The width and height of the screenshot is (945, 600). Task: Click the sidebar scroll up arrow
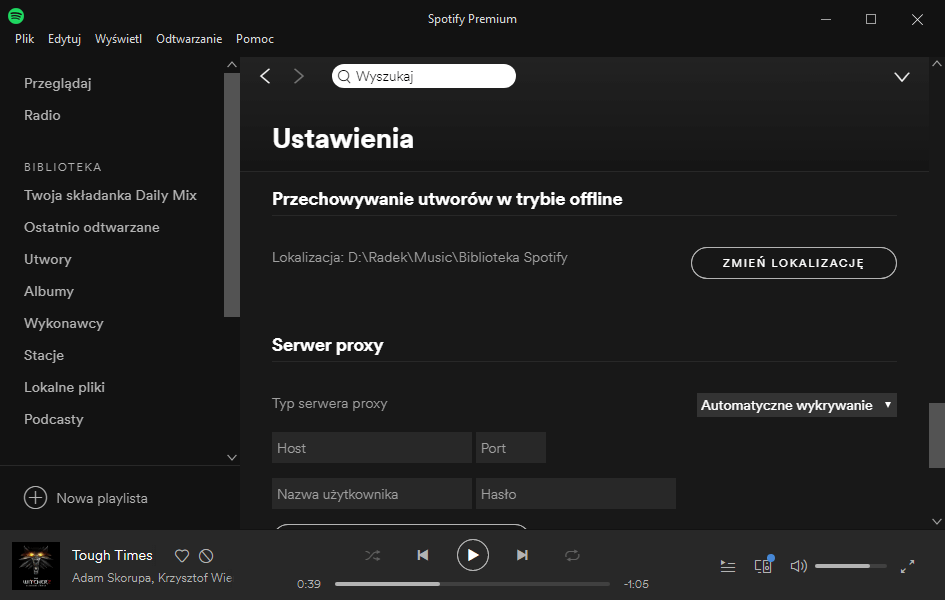[232, 64]
